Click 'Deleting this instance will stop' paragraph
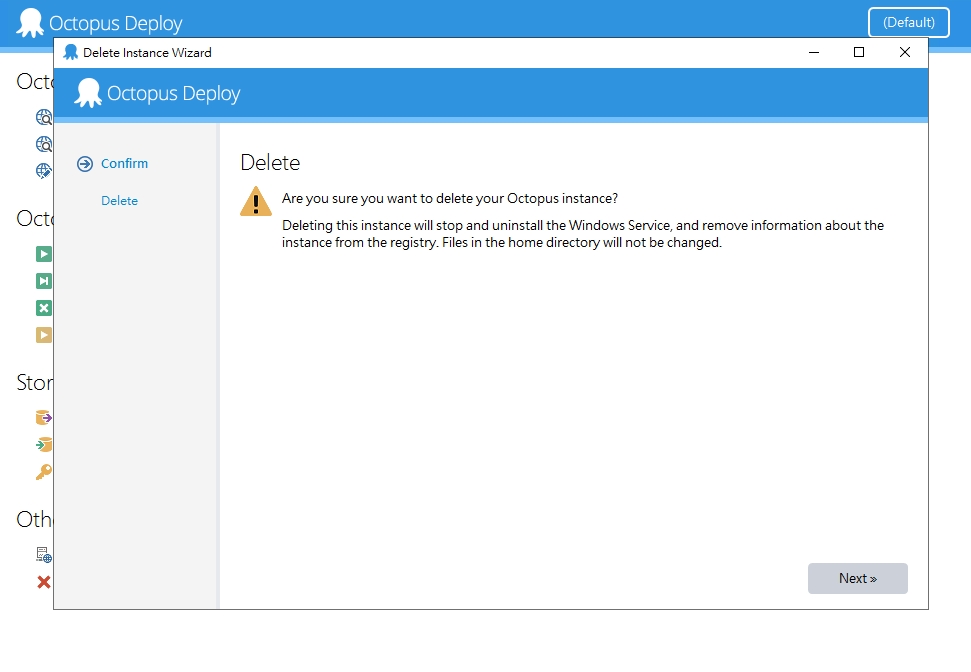This screenshot has width=971, height=672. click(x=583, y=233)
